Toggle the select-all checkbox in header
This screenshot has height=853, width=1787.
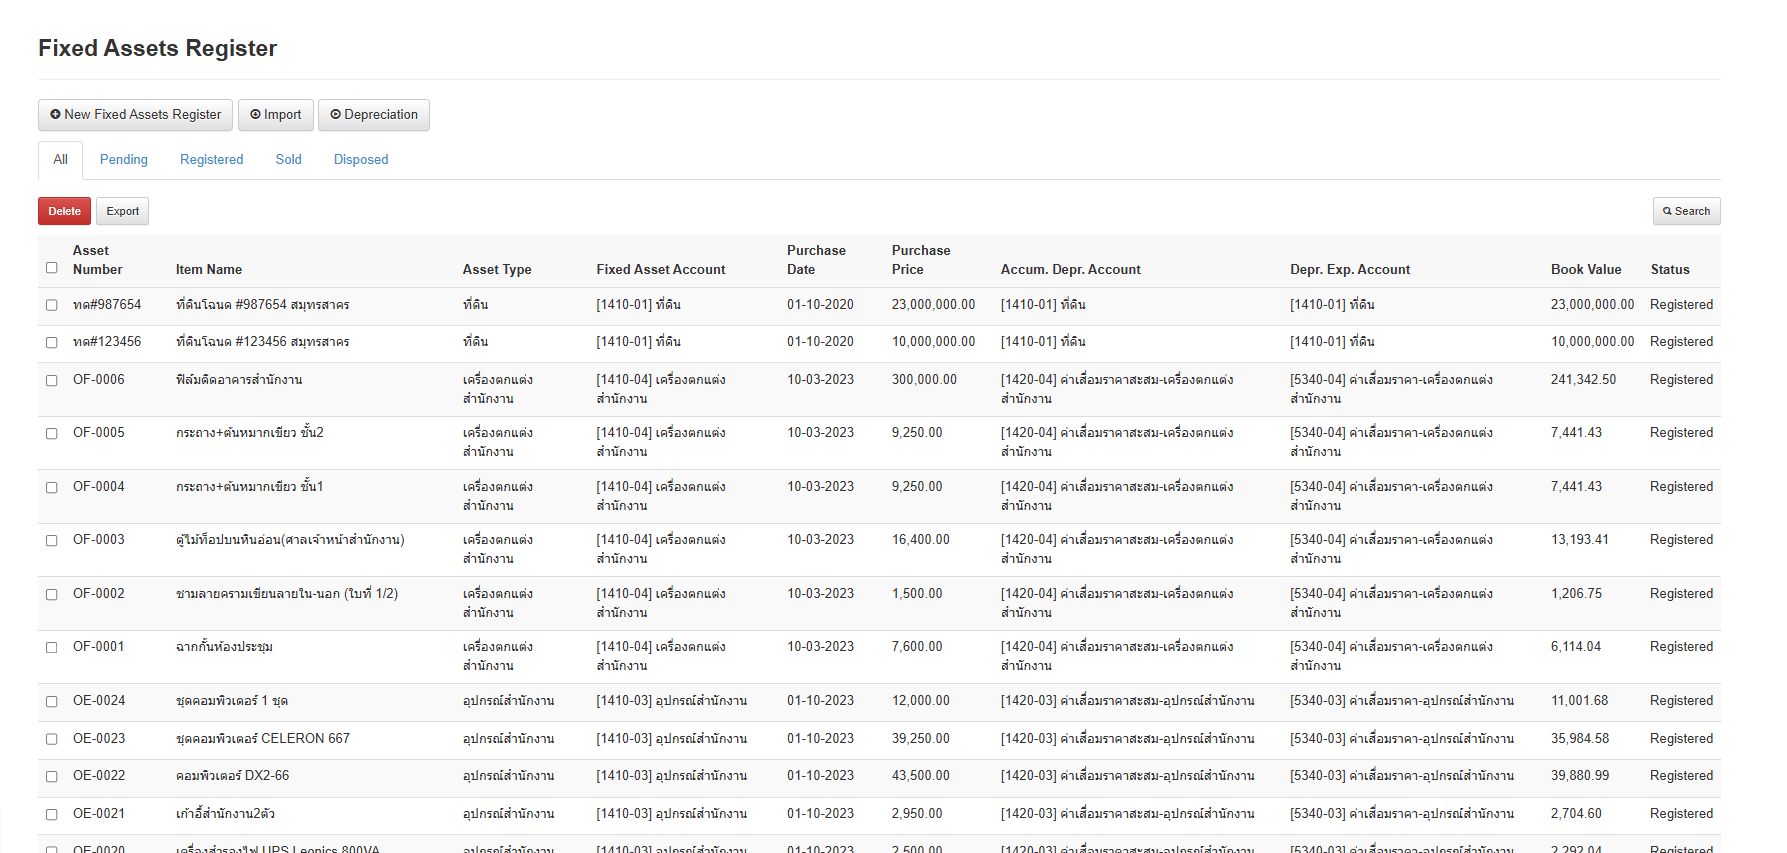52,268
